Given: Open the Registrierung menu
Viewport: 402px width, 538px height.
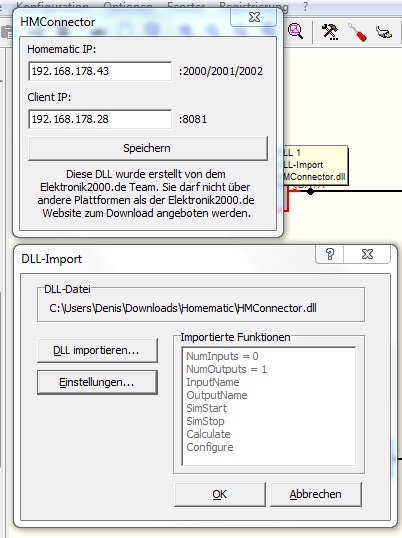Looking at the screenshot, I should point(254,6).
